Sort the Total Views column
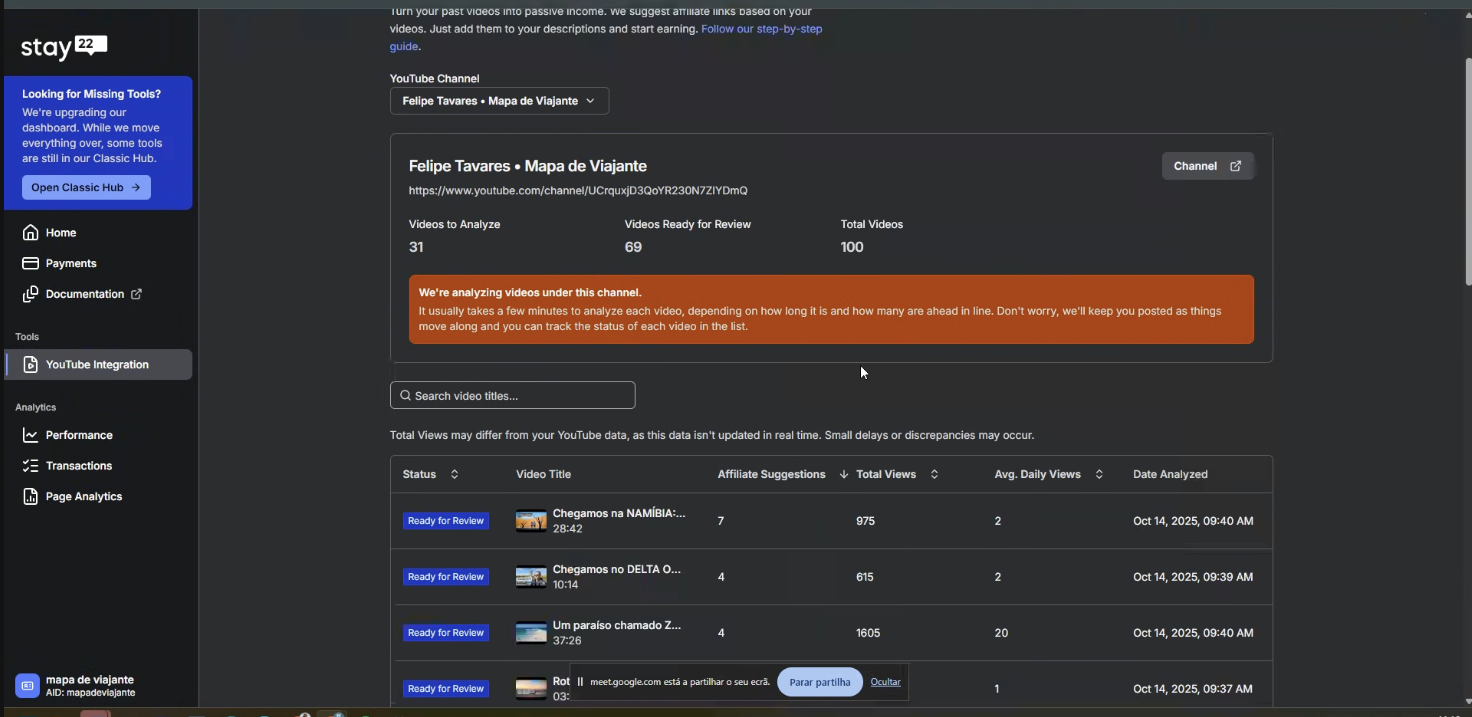Screen dimensions: 1472x717 pyautogui.click(x=934, y=474)
